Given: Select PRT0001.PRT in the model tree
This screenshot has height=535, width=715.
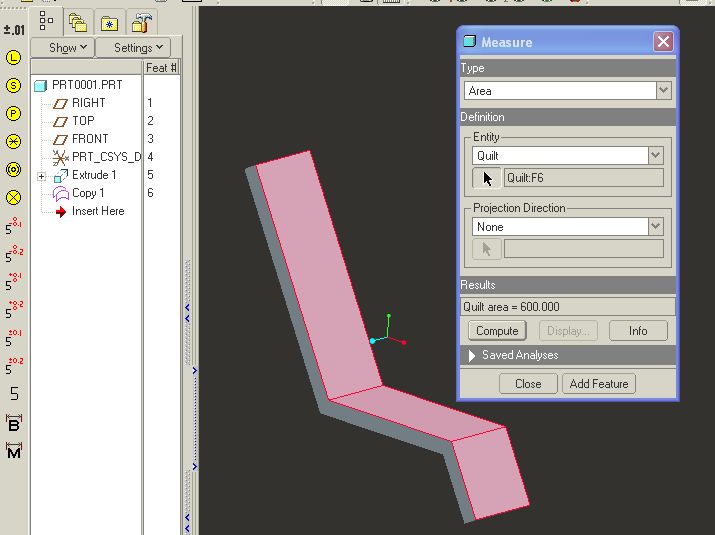Looking at the screenshot, I should (x=78, y=85).
